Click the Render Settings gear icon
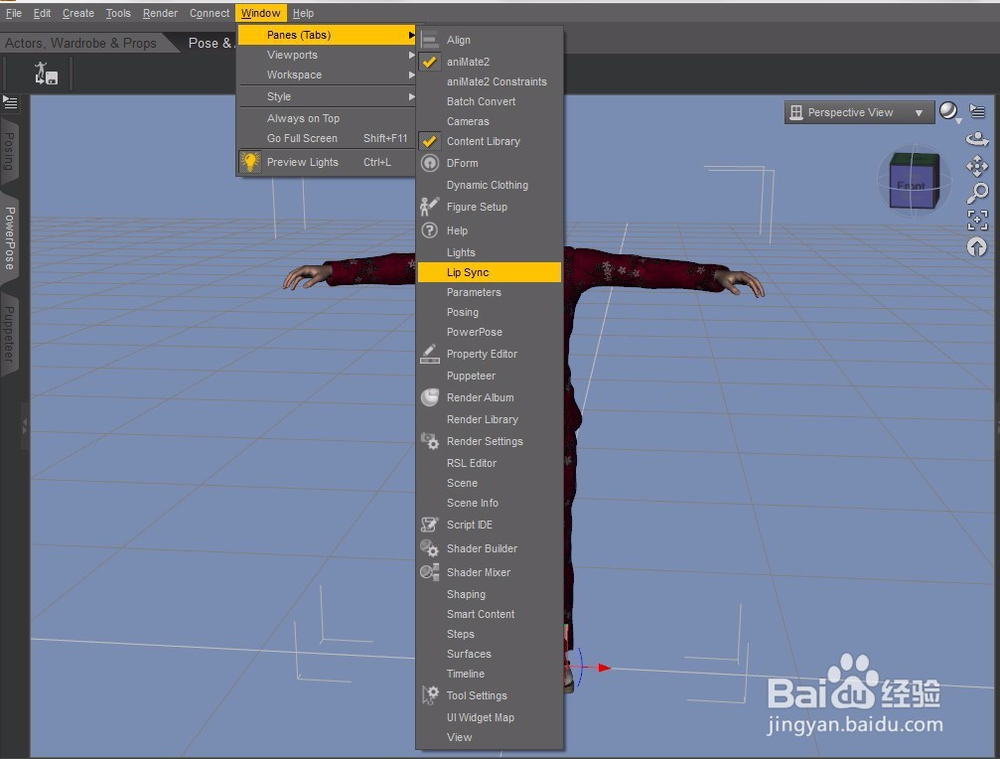The height and width of the screenshot is (759, 1000). pos(430,441)
